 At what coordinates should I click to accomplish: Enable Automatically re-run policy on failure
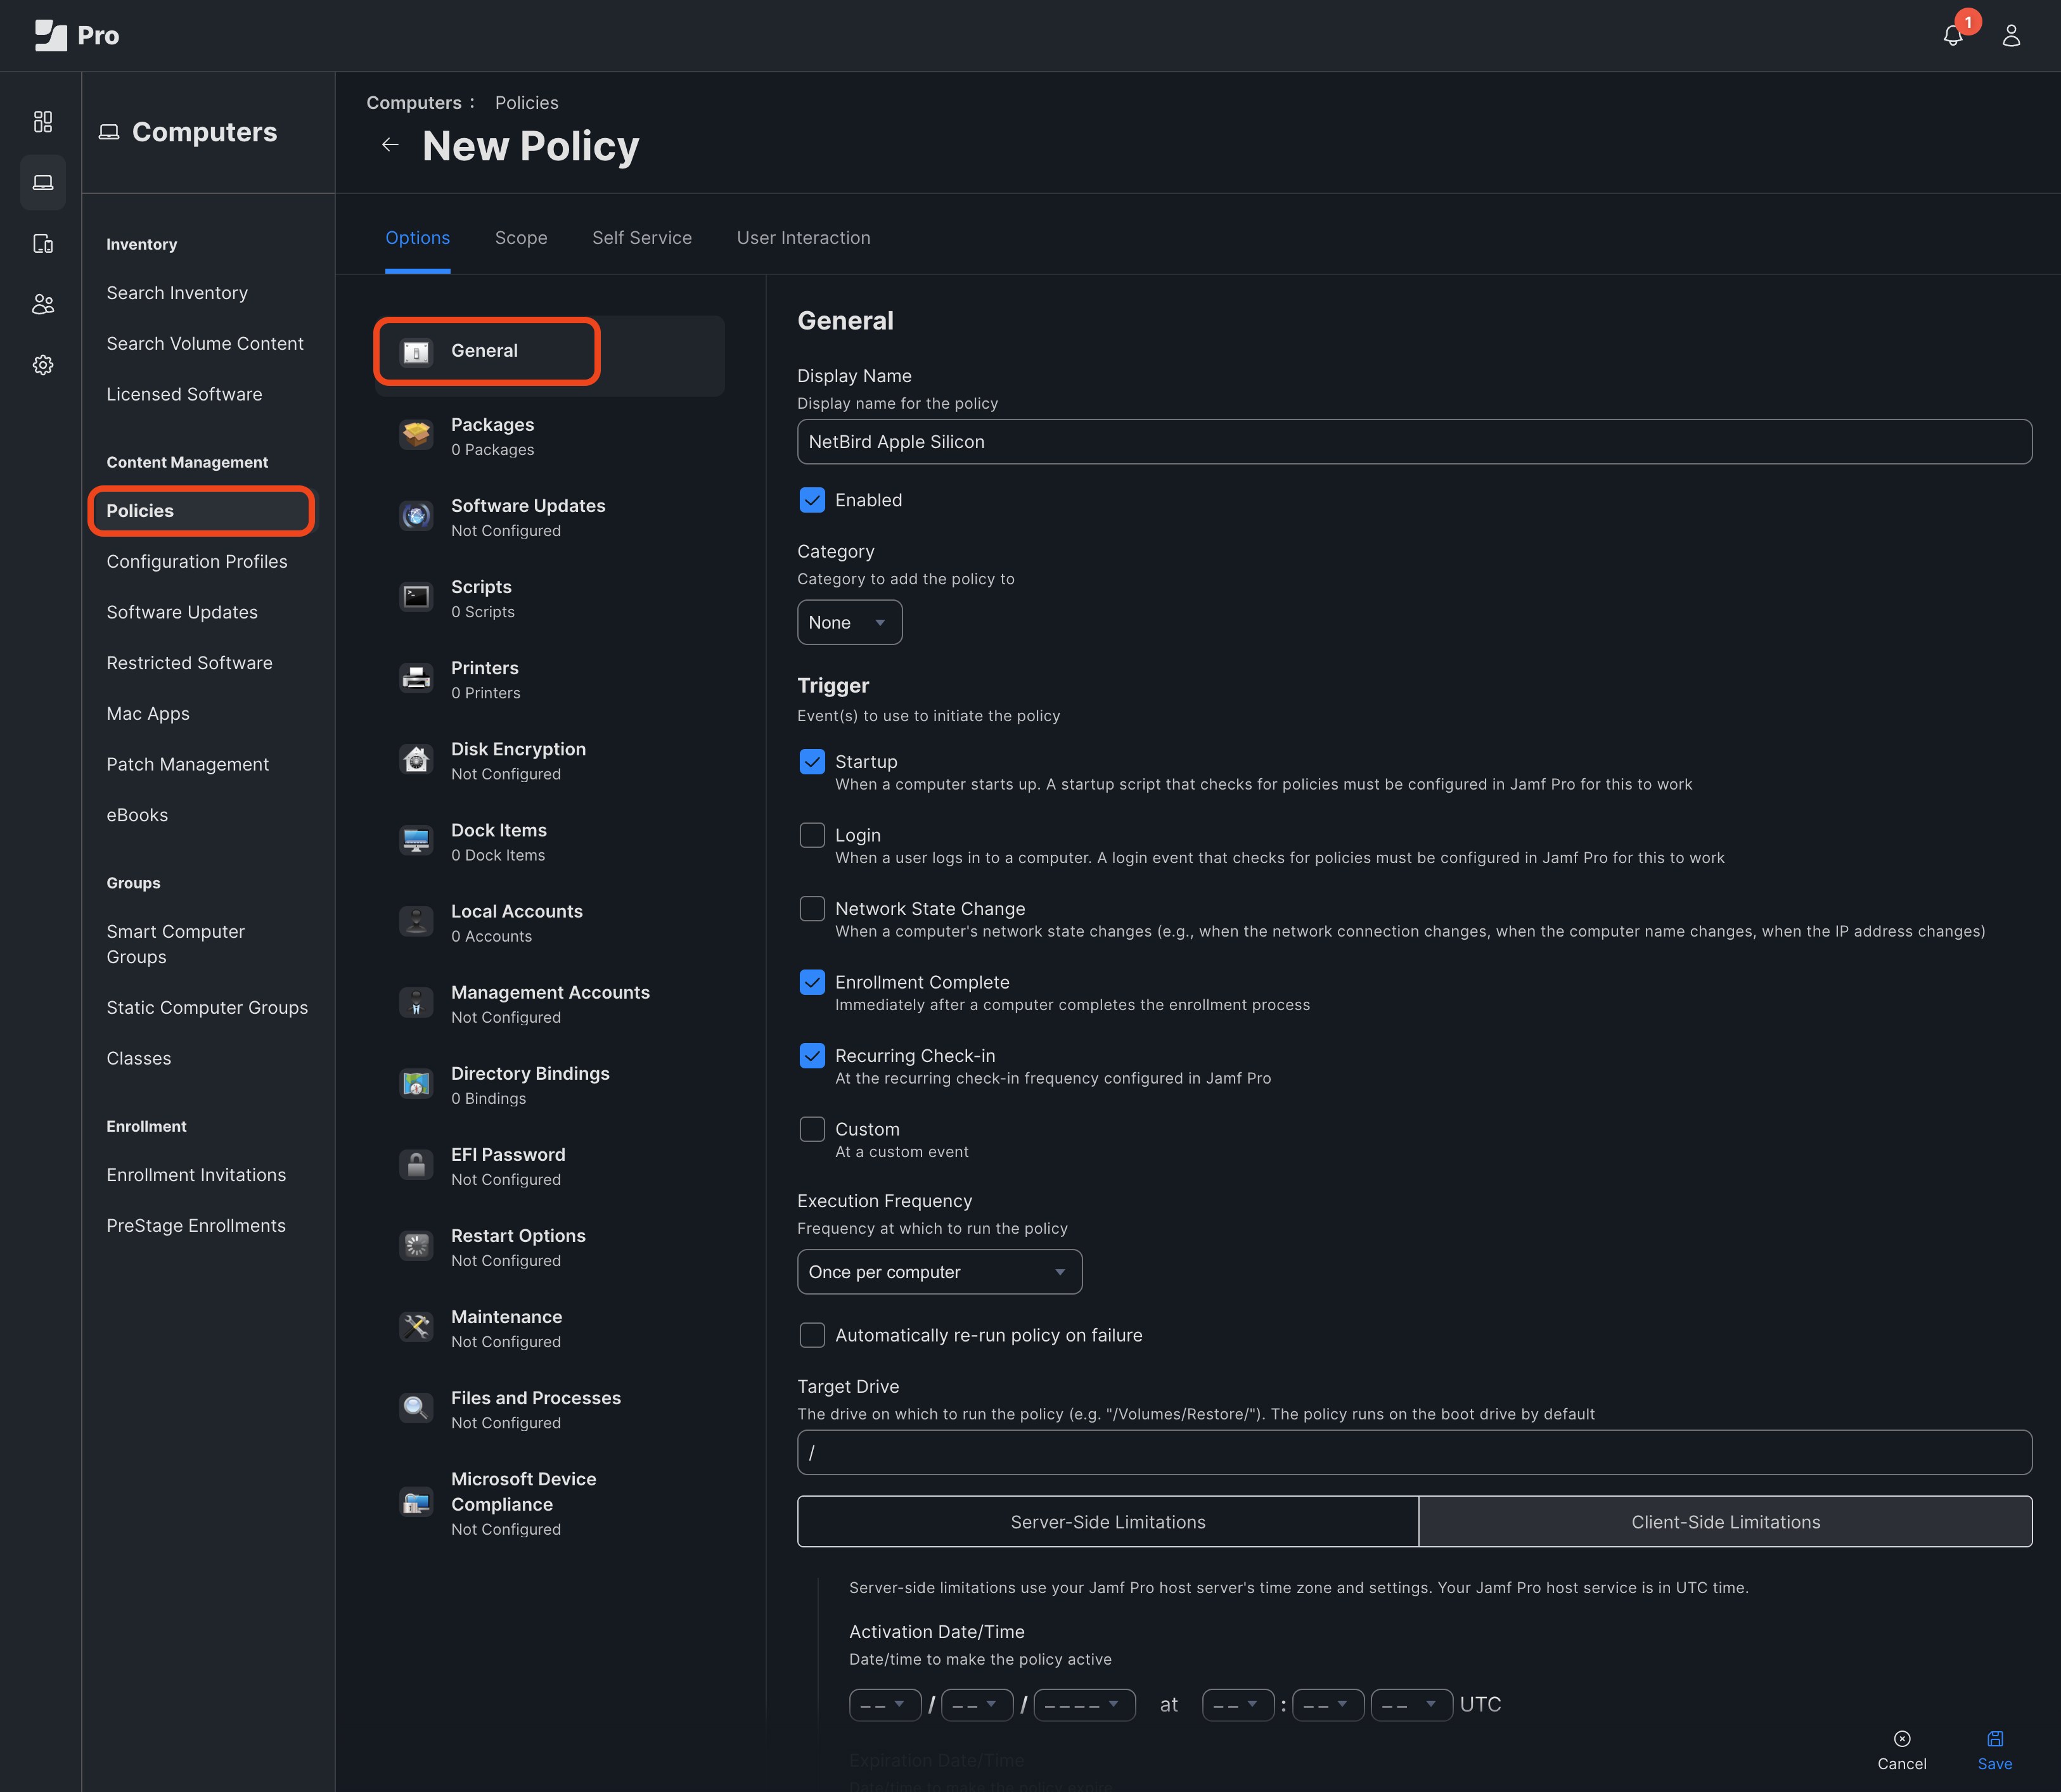(812, 1335)
